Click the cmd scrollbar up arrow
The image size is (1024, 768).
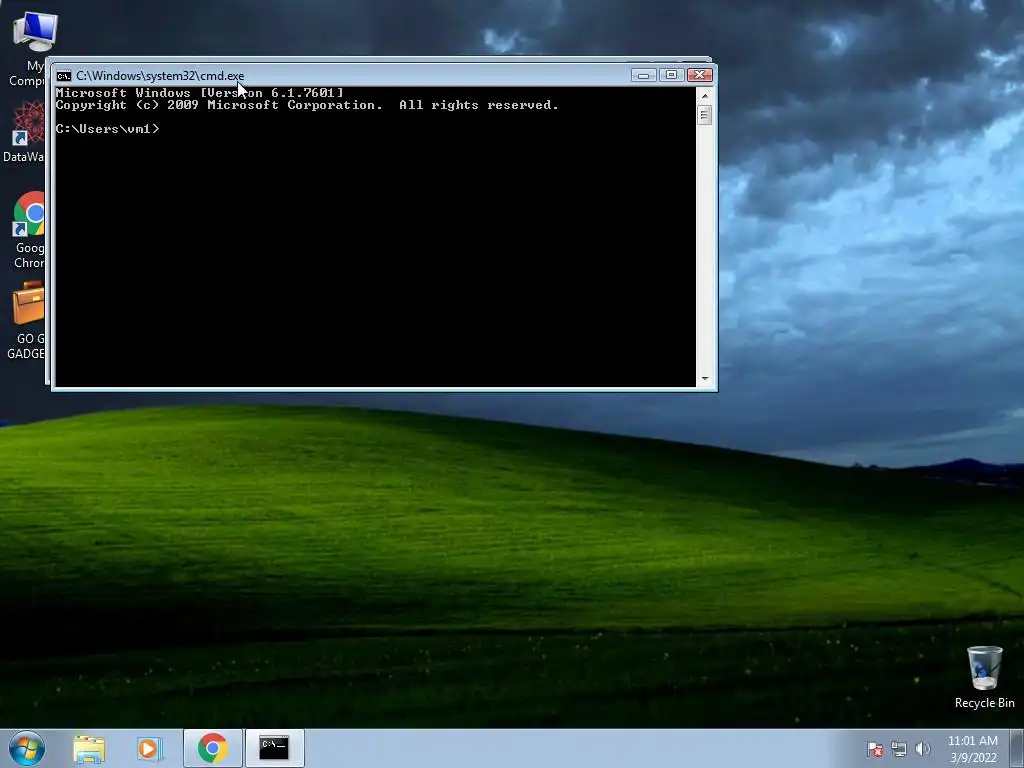[705, 95]
